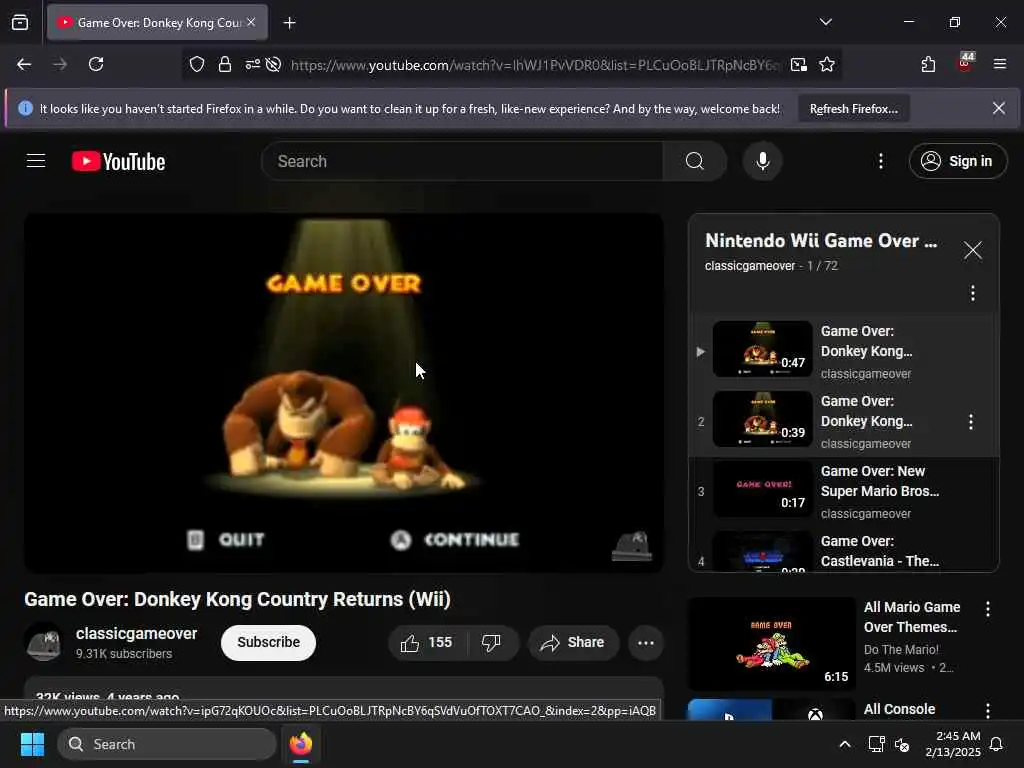The height and width of the screenshot is (768, 1024).
Task: Like the video with 155 likes
Action: 428,643
